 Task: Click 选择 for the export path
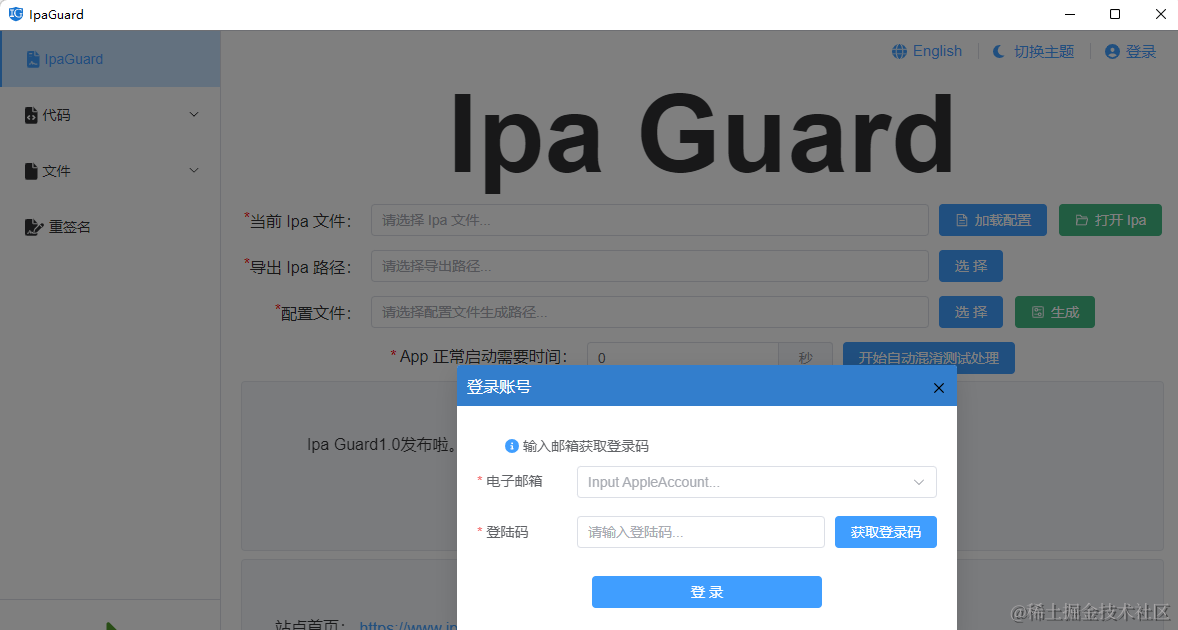(x=971, y=266)
